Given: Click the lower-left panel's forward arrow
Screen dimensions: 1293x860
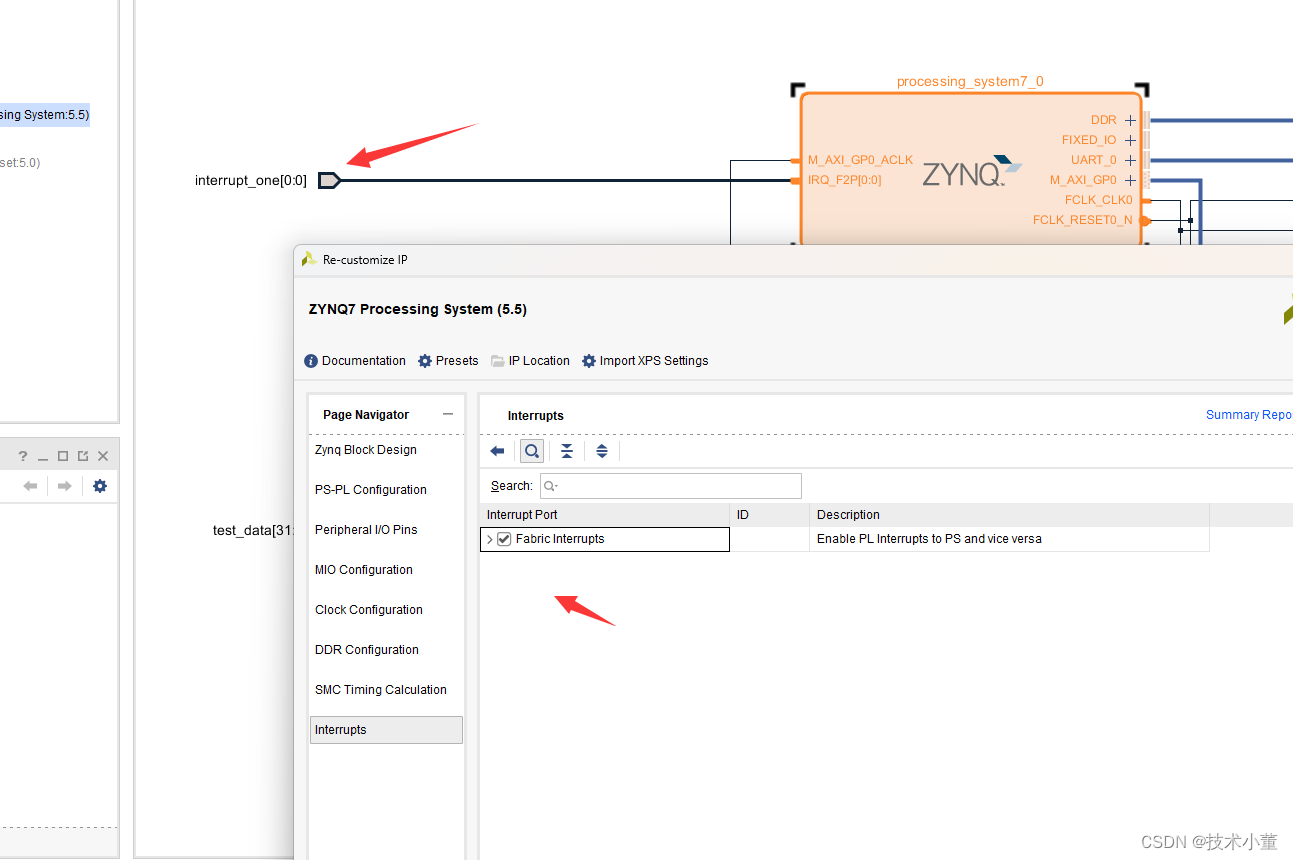Looking at the screenshot, I should pyautogui.click(x=64, y=486).
